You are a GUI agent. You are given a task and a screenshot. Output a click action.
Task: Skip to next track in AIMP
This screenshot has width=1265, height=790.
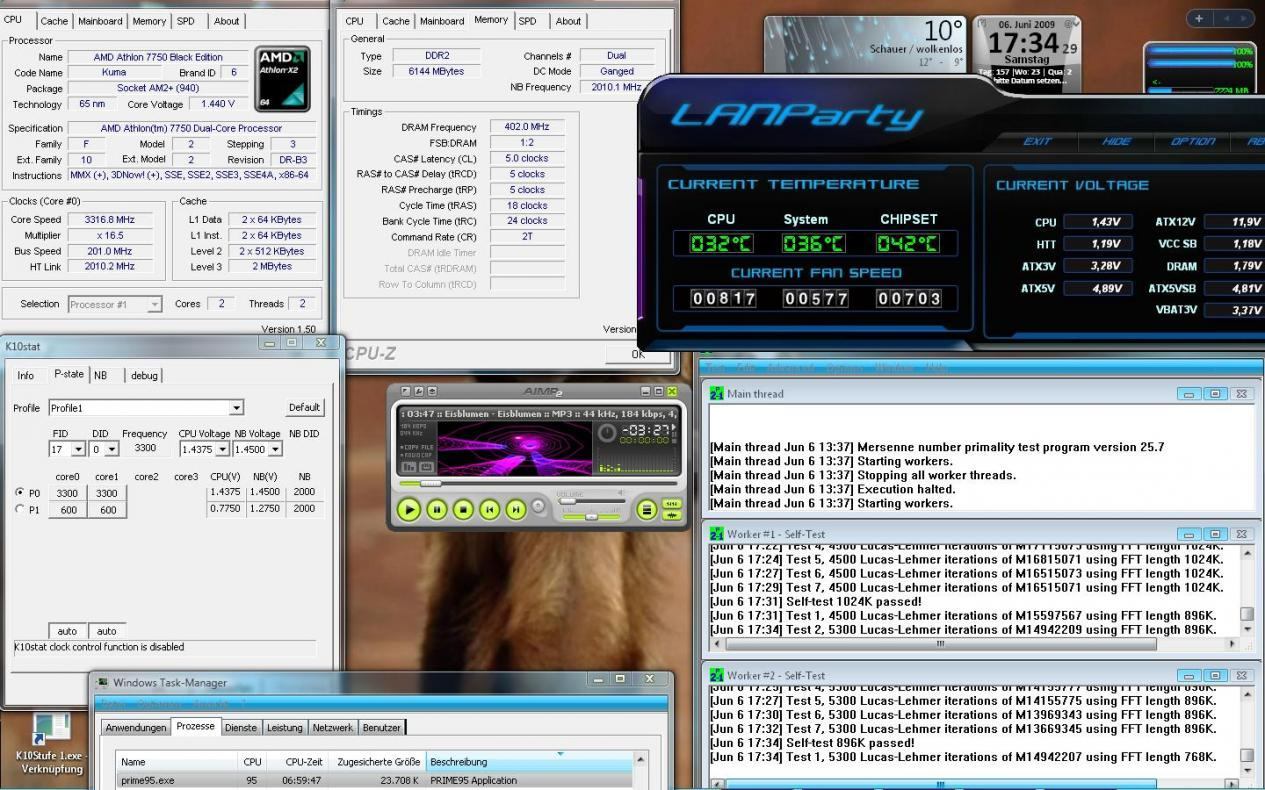[x=516, y=509]
